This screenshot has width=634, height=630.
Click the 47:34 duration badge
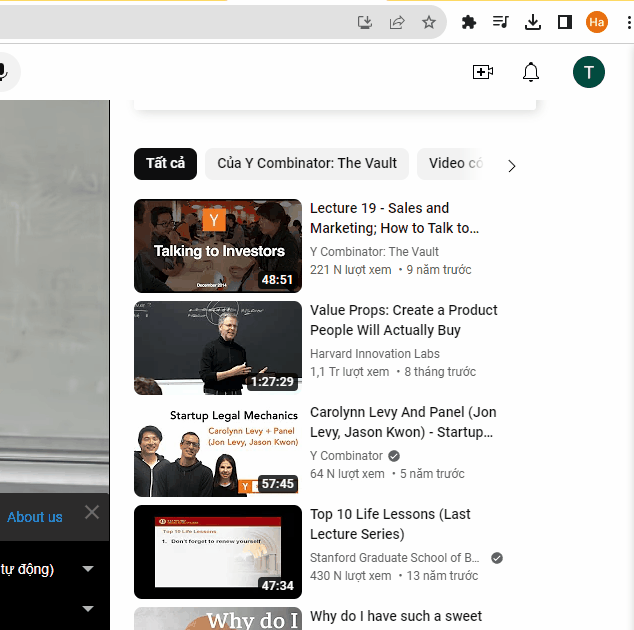click(277, 586)
